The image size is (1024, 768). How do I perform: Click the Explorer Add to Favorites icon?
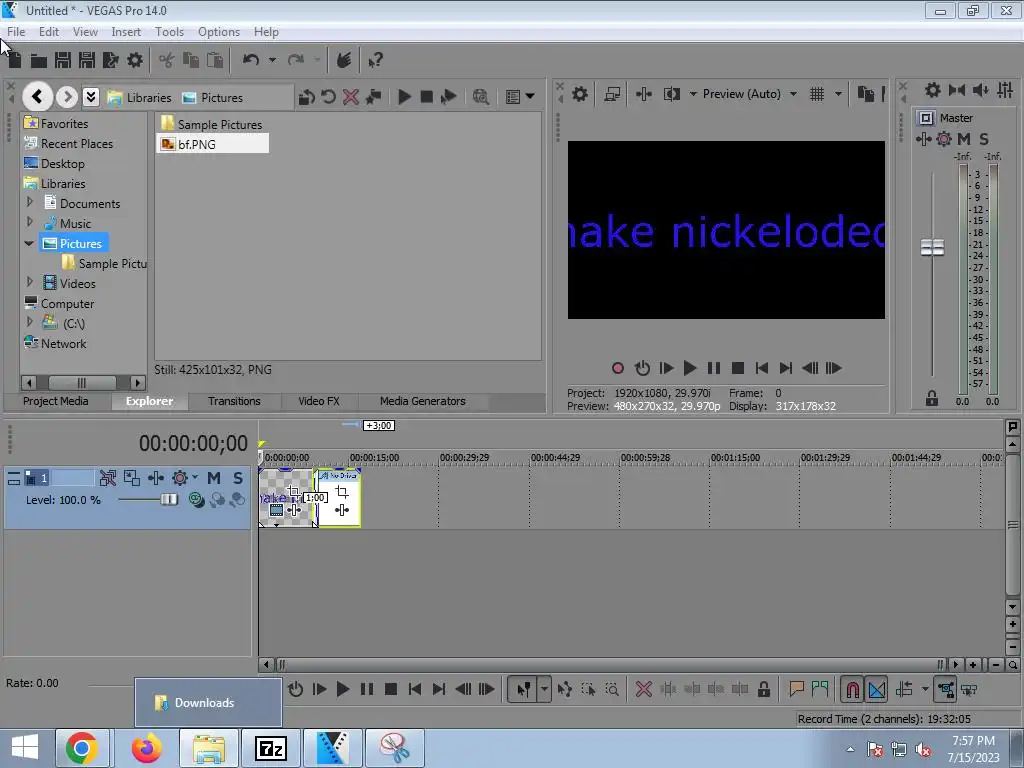click(x=374, y=97)
